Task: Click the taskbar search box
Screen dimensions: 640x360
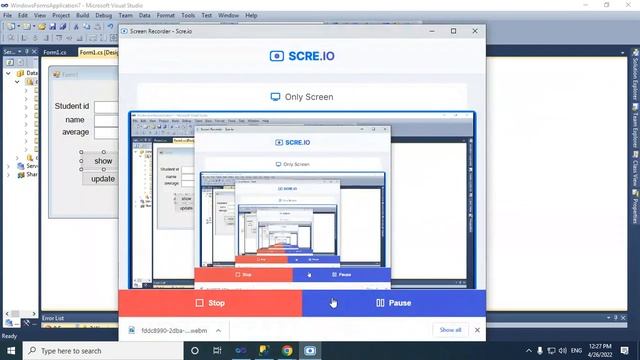Action: (x=103, y=351)
